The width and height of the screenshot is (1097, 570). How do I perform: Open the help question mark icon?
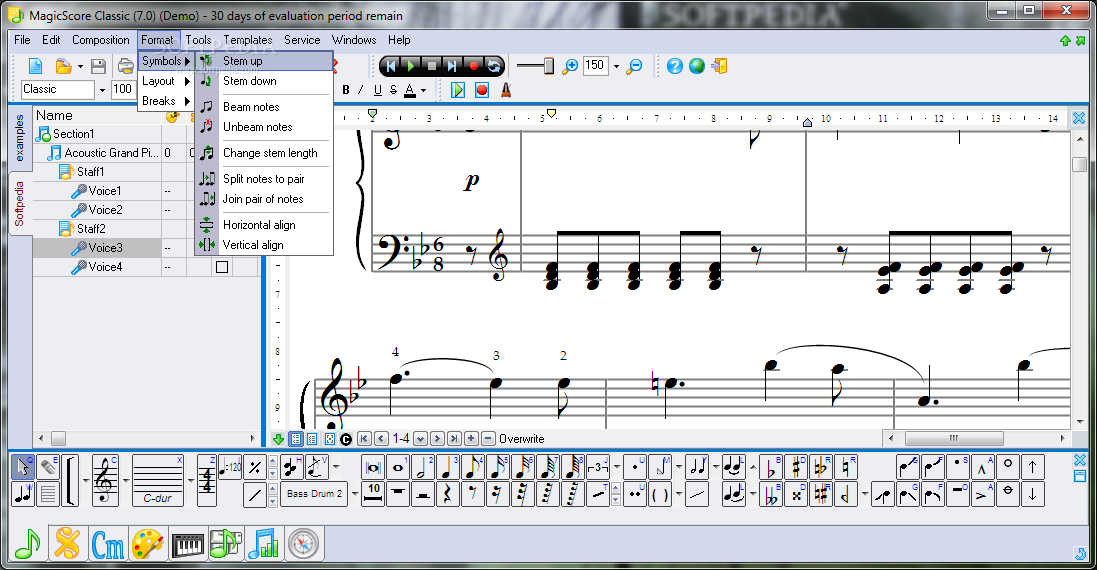(674, 66)
